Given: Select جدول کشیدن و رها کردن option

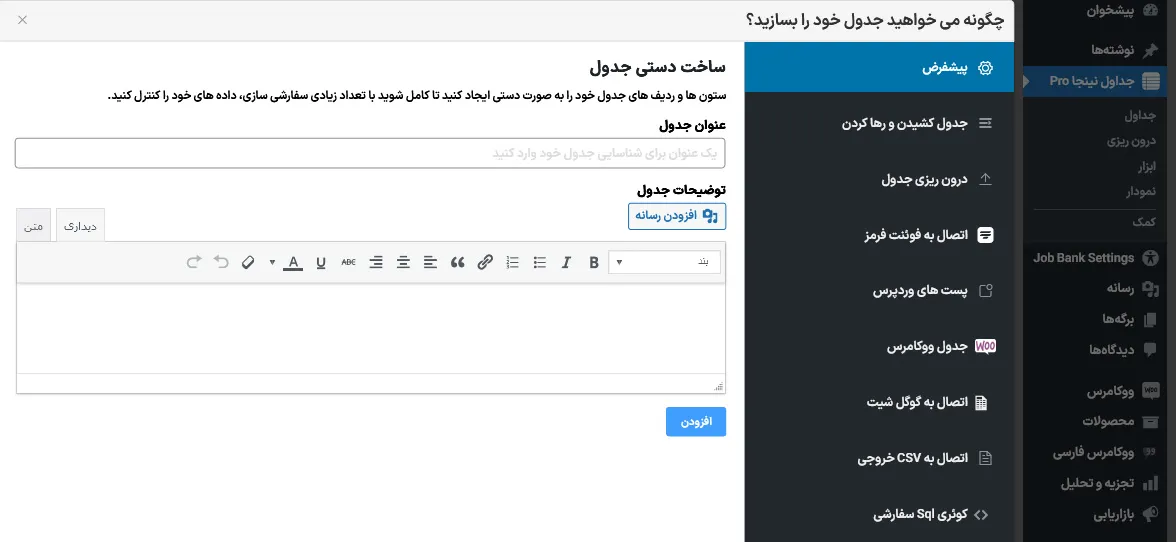Looking at the screenshot, I should coord(879,123).
